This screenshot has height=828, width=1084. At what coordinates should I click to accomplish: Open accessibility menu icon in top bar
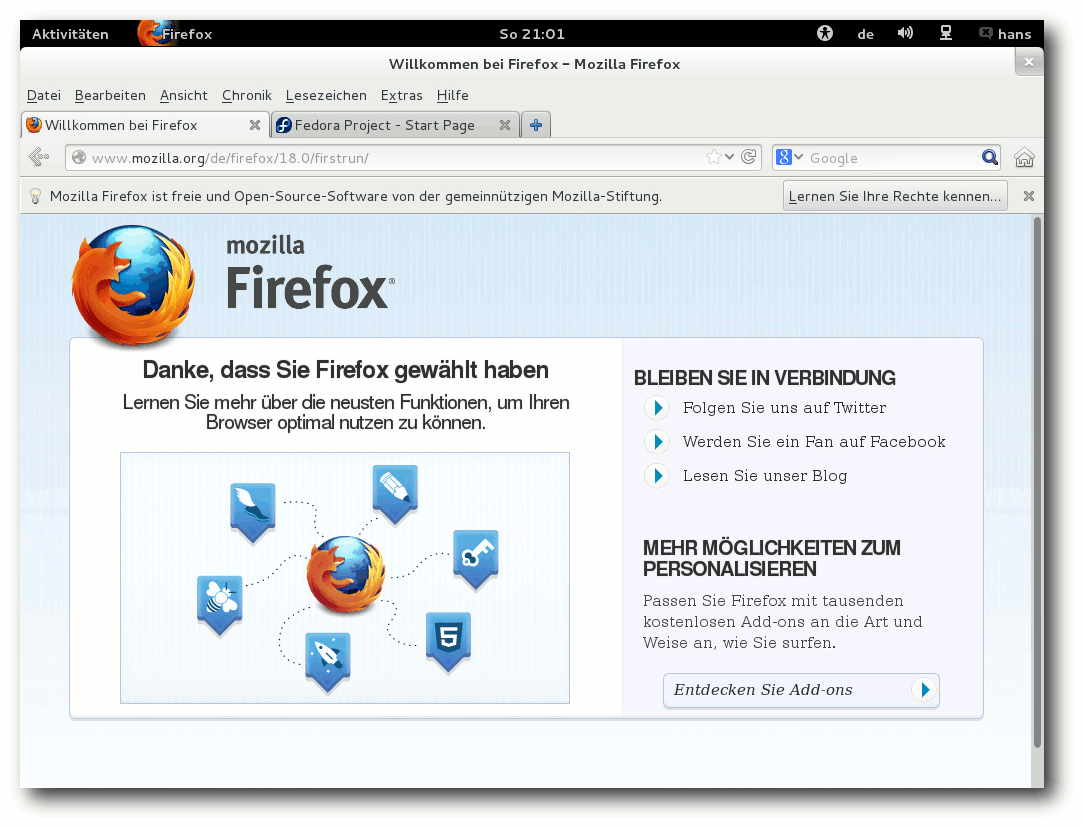(825, 33)
